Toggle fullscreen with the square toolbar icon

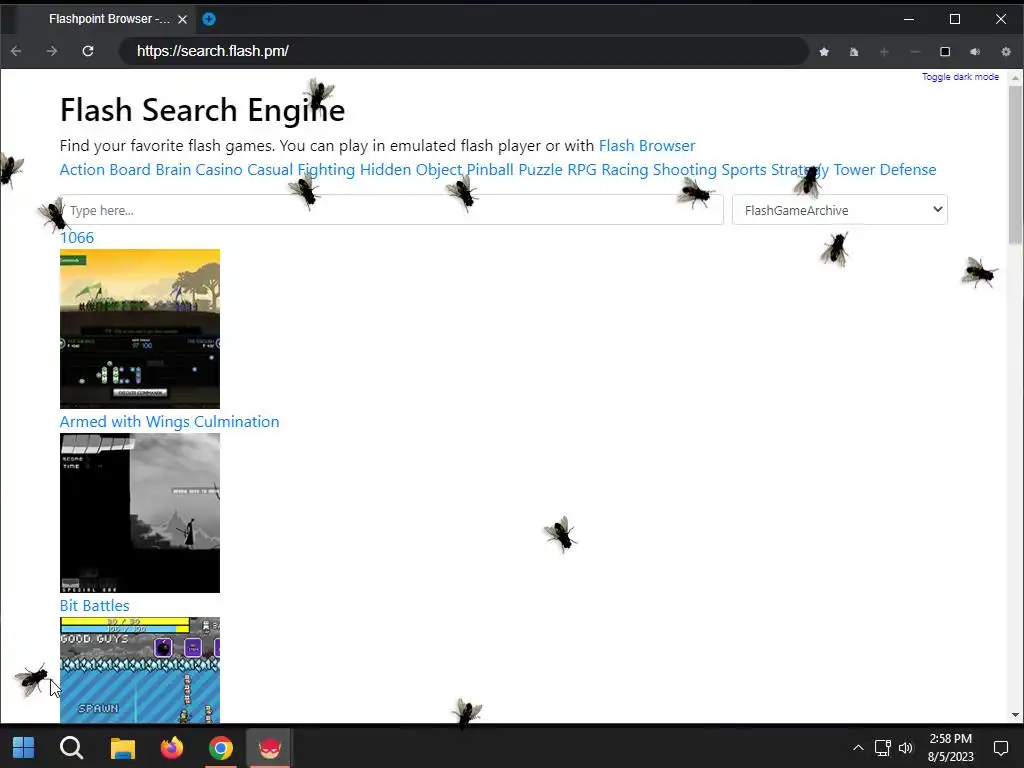click(945, 52)
